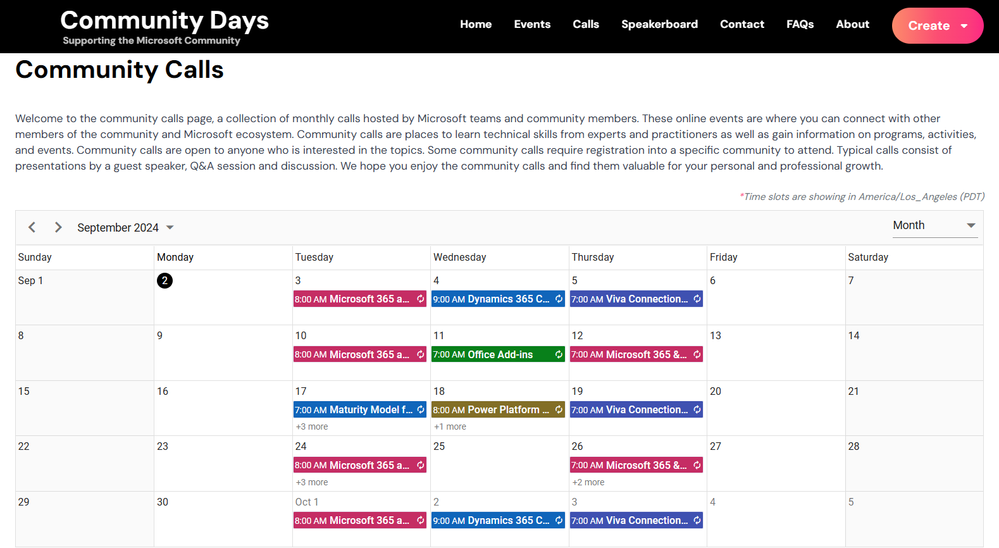Select the date 25 in the calendar

click(x=439, y=447)
